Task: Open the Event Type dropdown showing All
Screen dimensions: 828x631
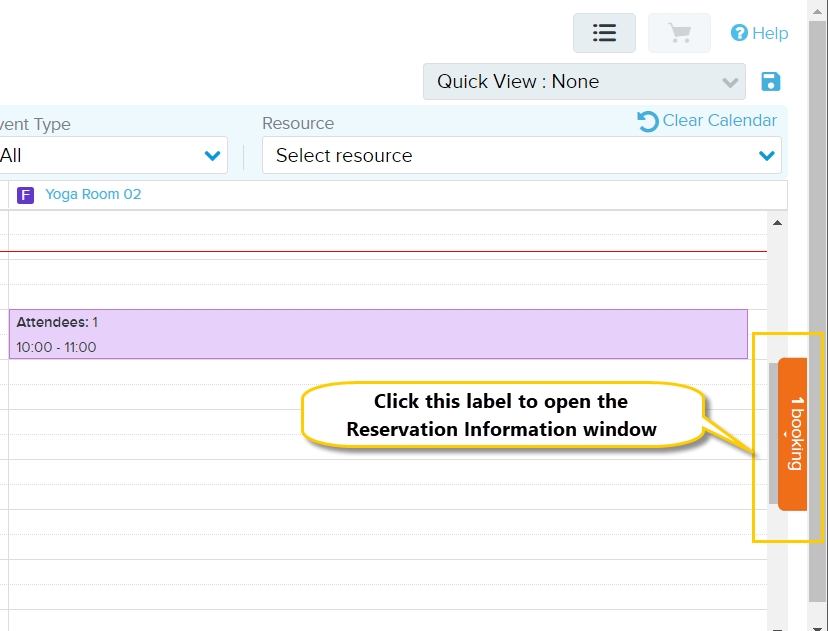Action: 112,156
